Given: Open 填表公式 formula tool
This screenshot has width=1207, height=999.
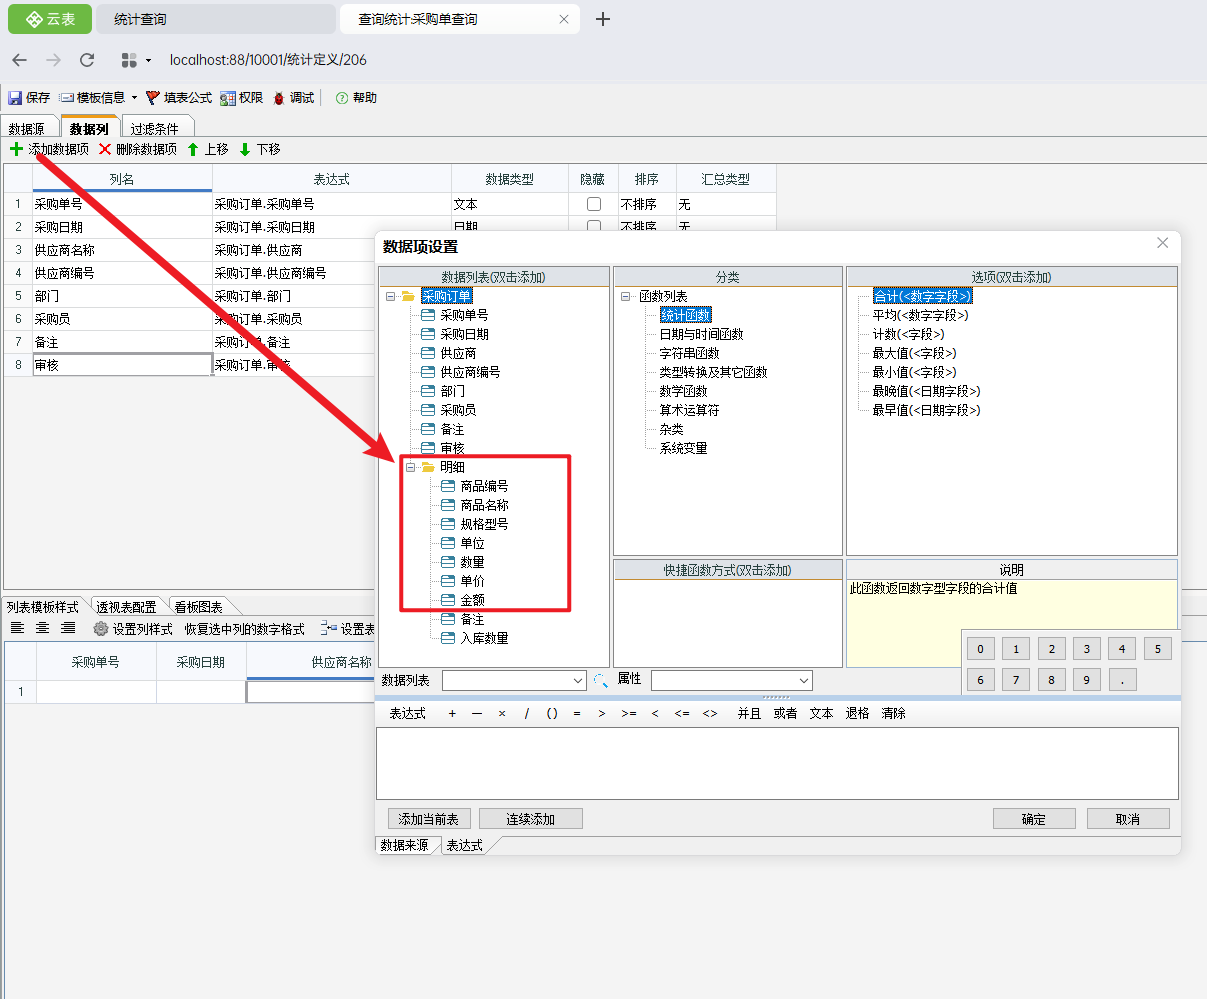Looking at the screenshot, I should tap(153, 98).
